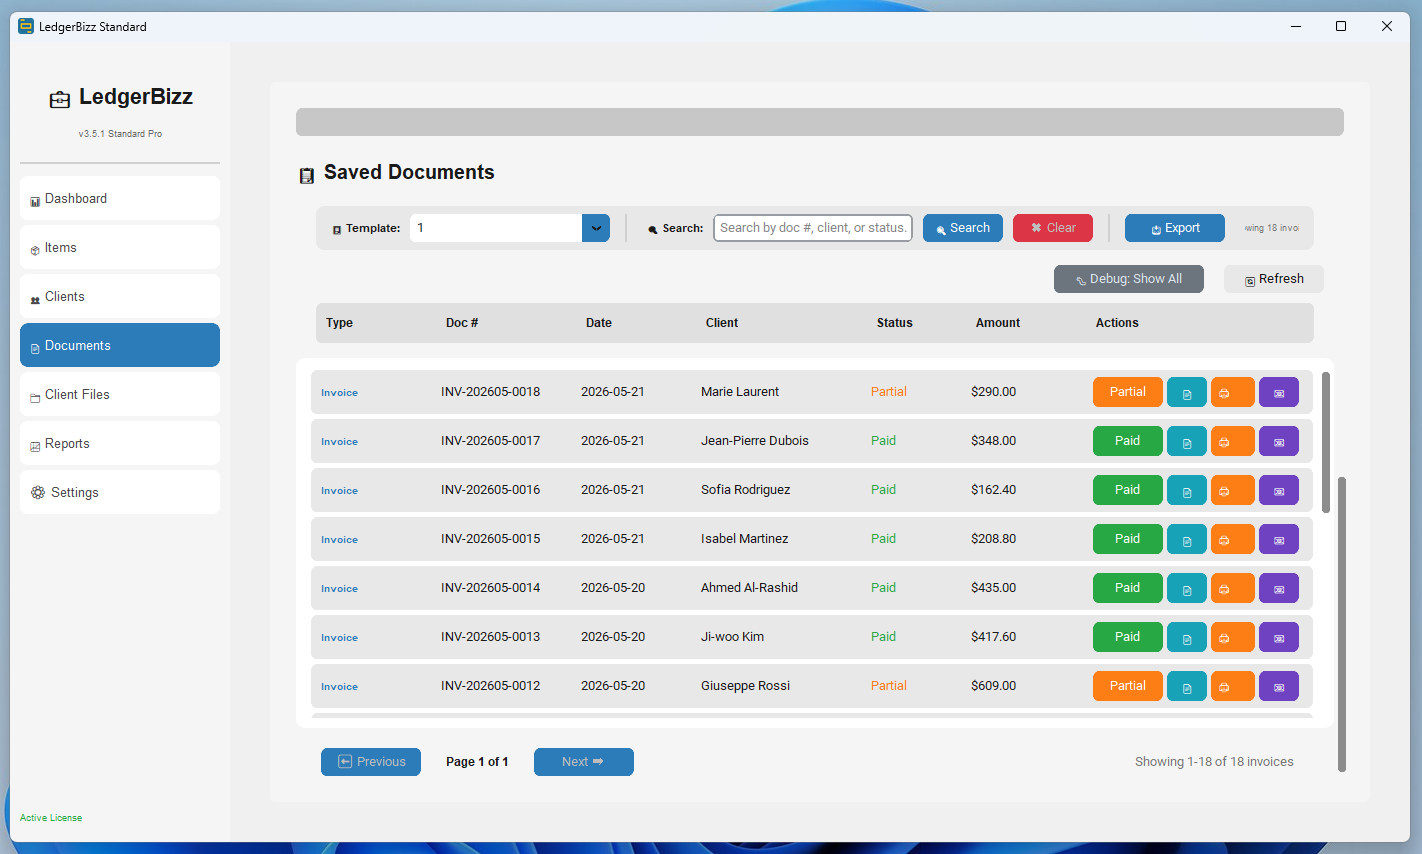
Task: Email invoice INV-202605-0017
Action: pyautogui.click(x=1279, y=441)
